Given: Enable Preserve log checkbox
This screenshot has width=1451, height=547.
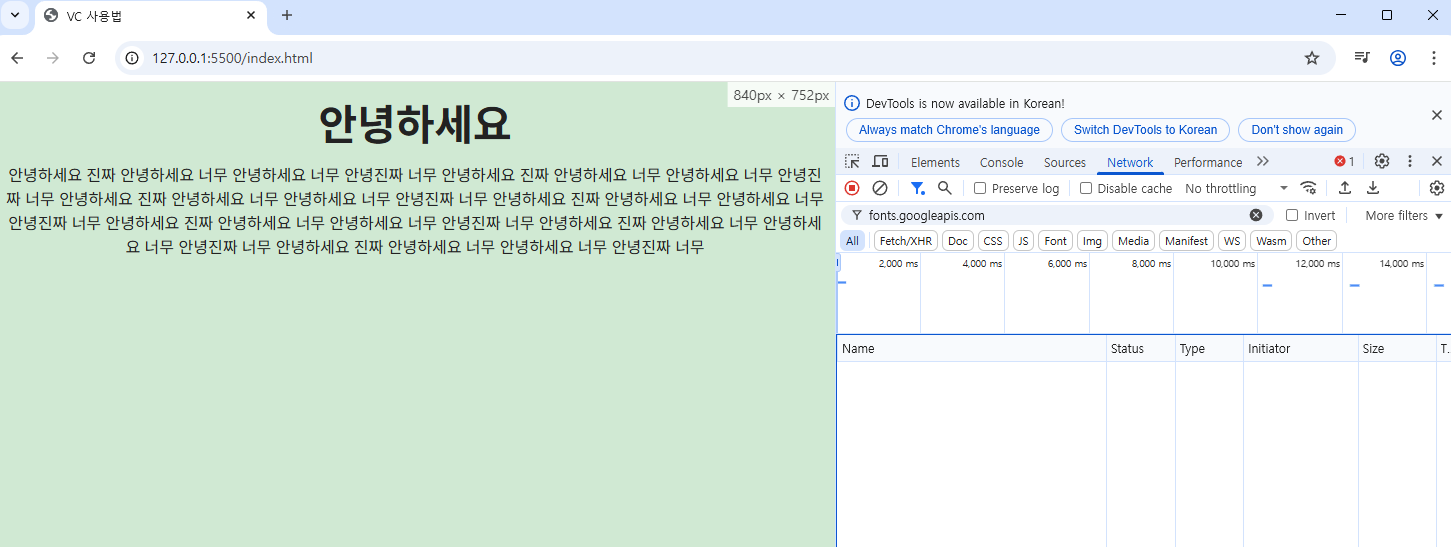Looking at the screenshot, I should 980,188.
